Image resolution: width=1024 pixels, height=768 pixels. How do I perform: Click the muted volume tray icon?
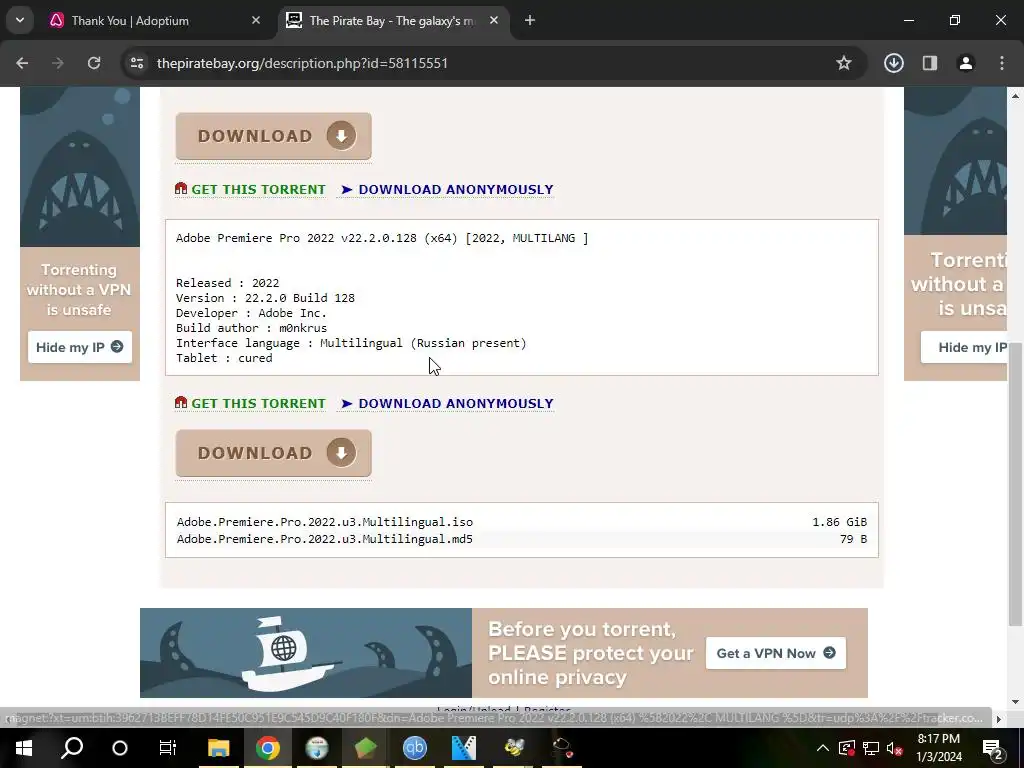click(894, 748)
